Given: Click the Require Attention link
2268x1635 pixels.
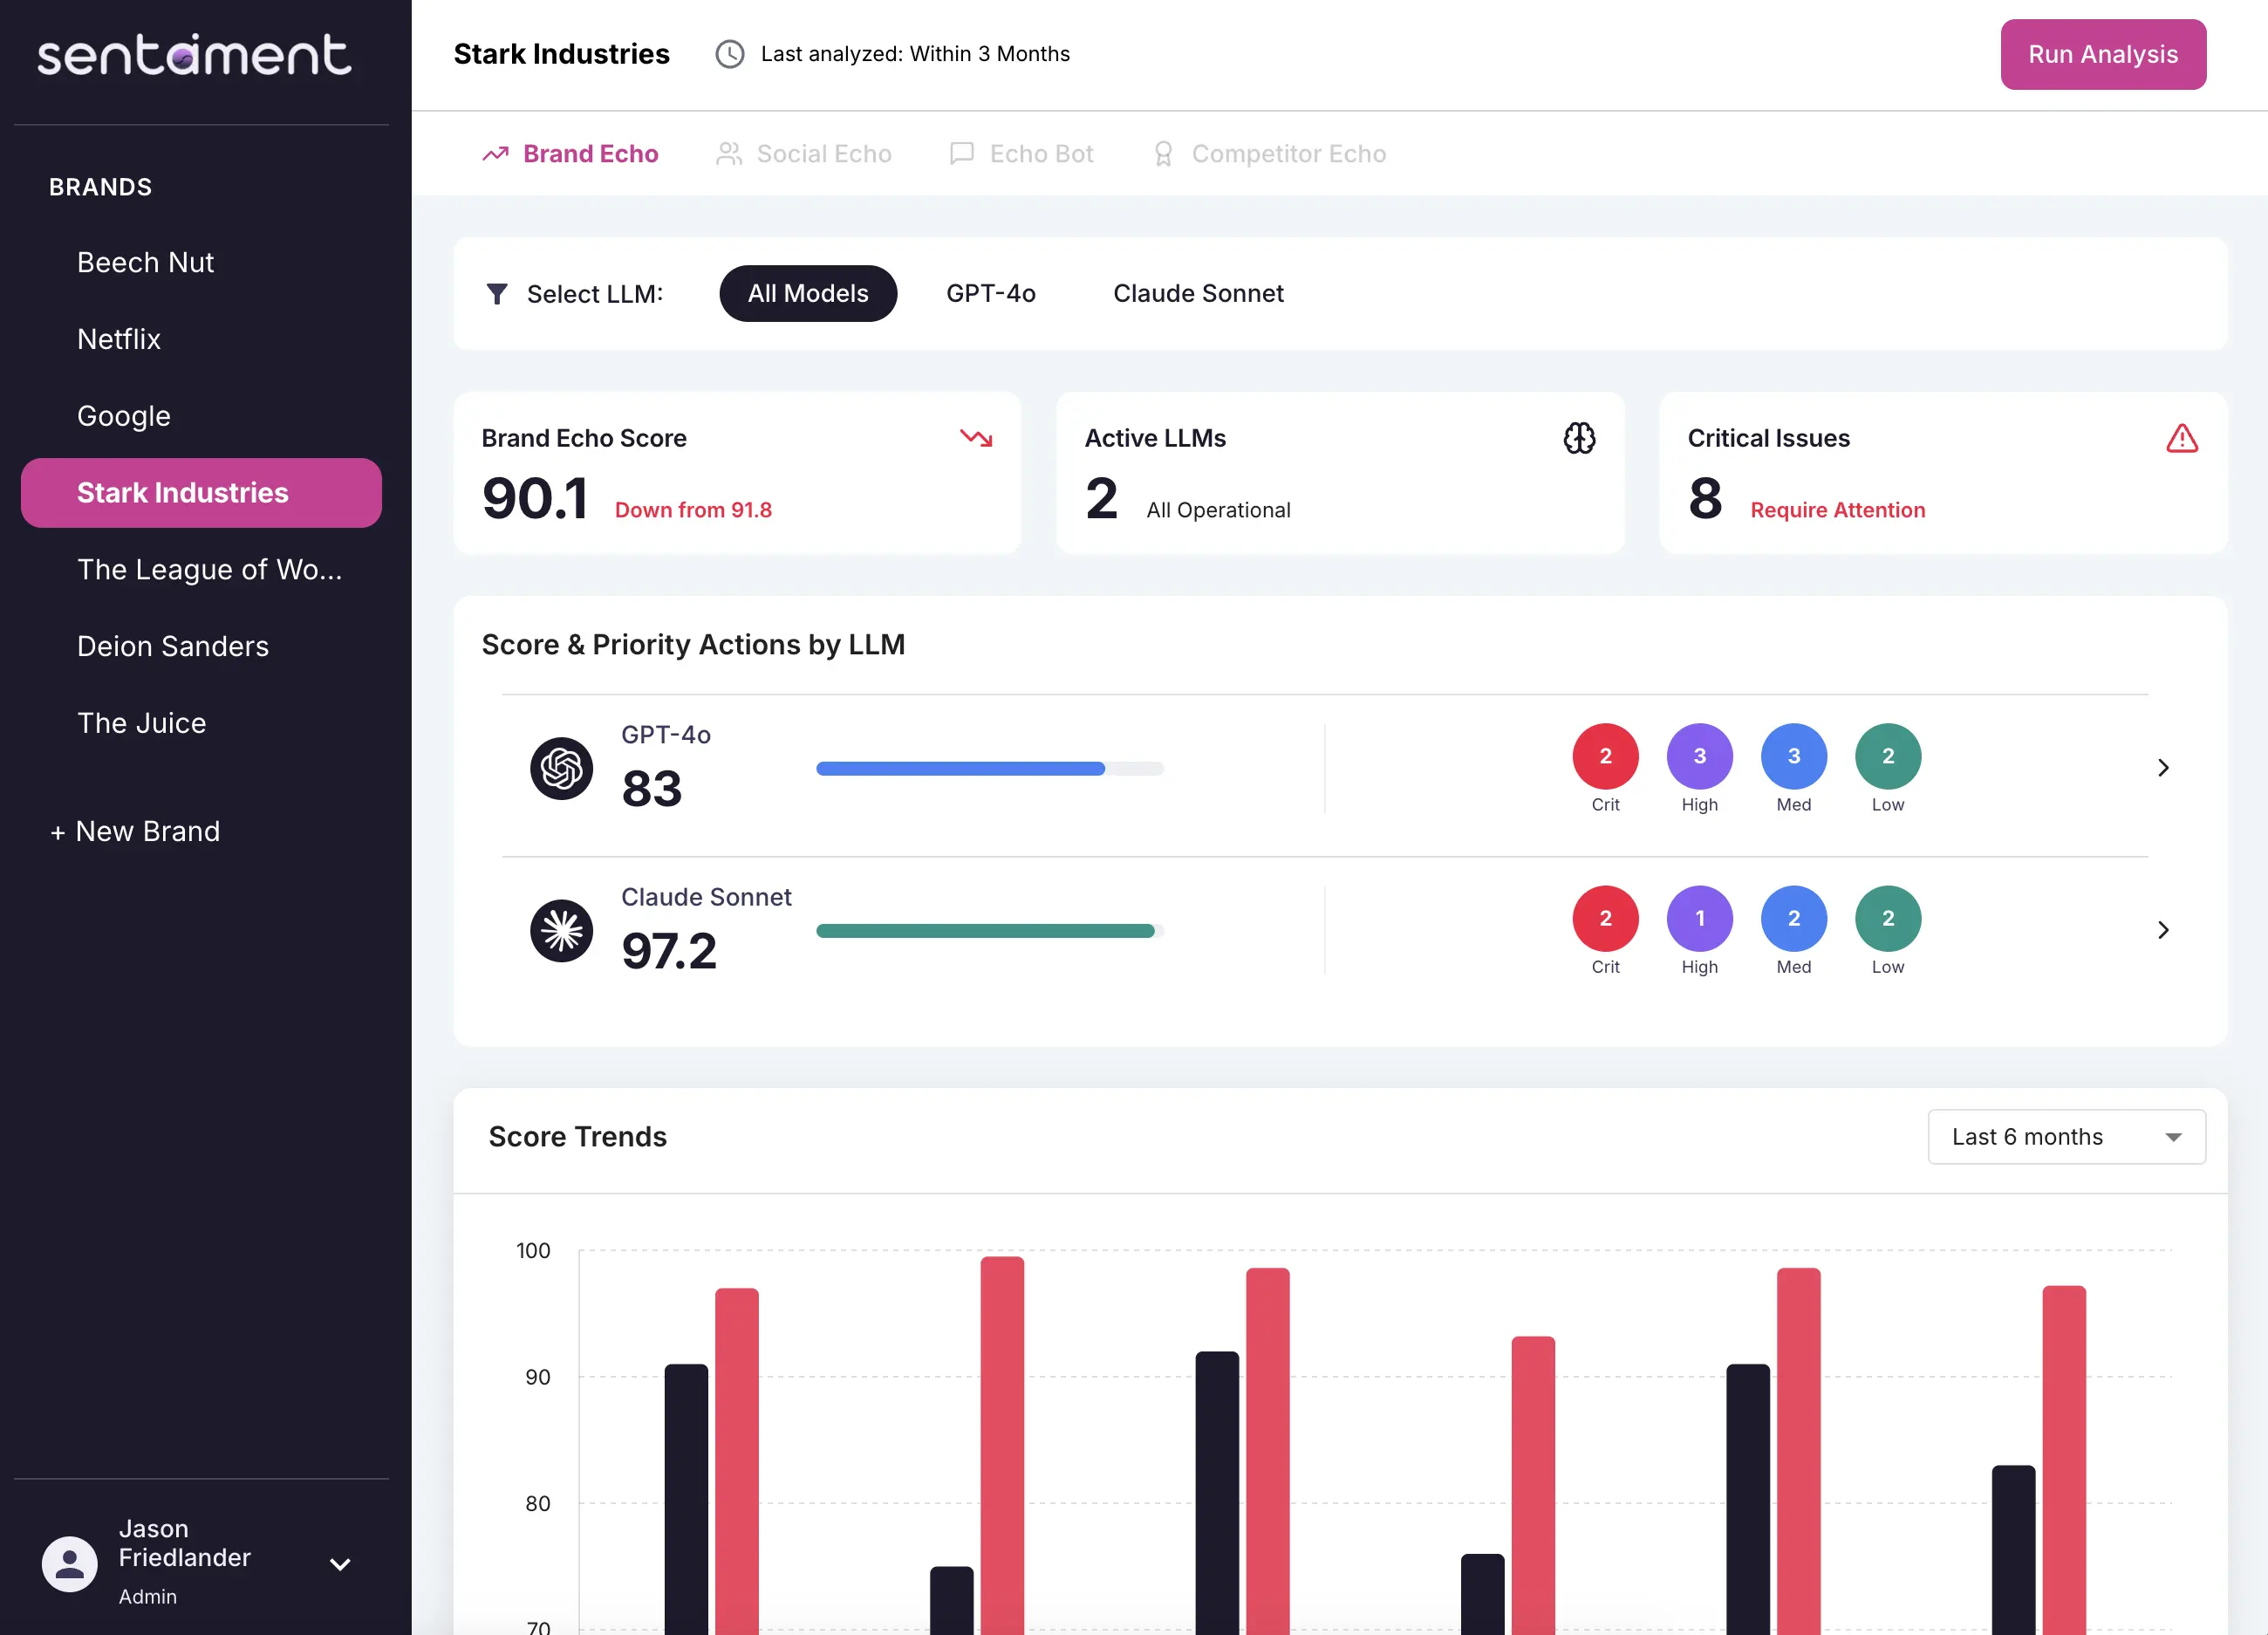Looking at the screenshot, I should point(1837,510).
